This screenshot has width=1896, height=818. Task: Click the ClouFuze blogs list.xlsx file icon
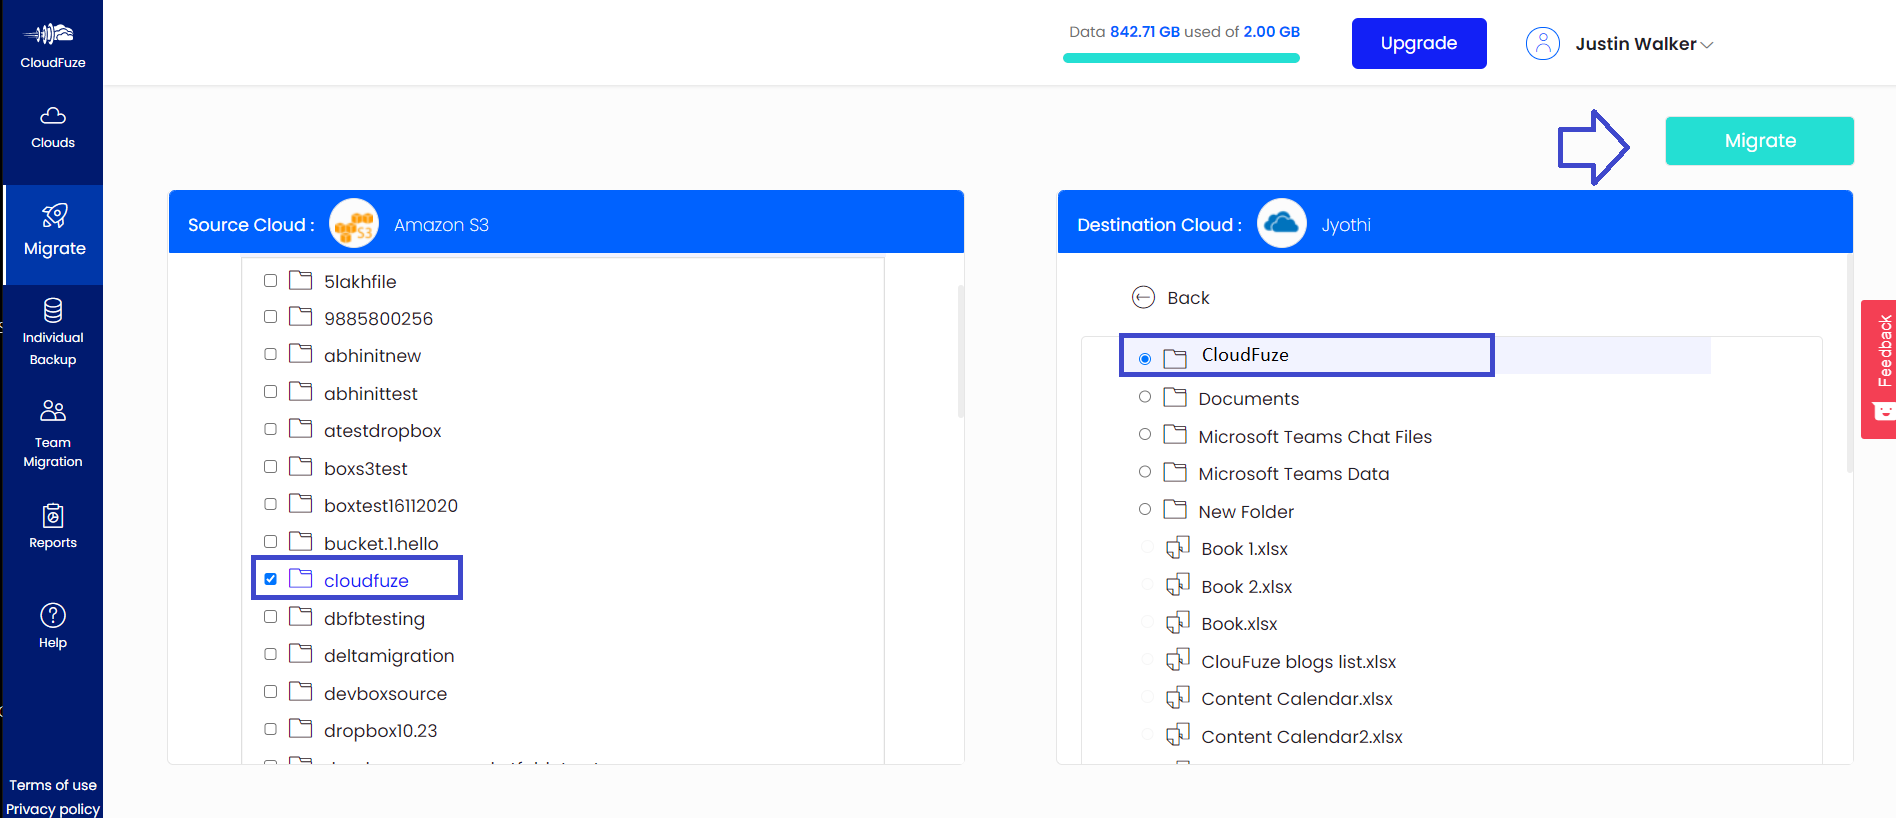point(1178,660)
